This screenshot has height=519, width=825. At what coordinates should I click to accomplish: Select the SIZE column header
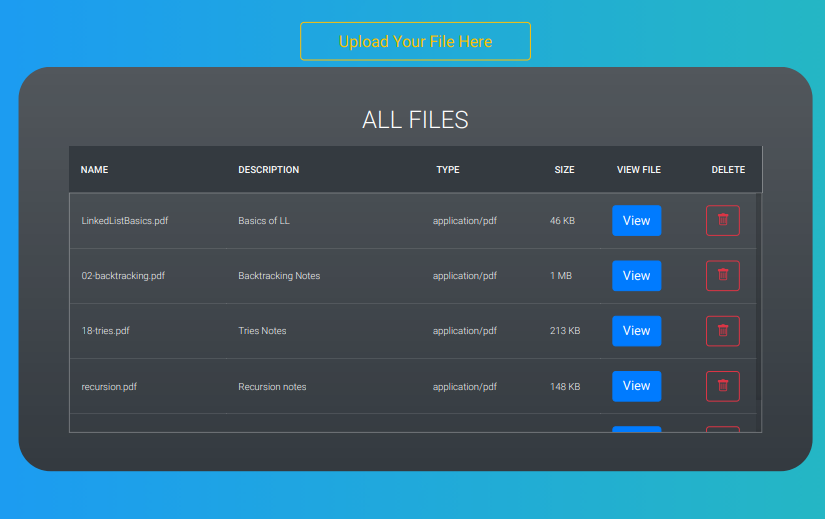click(564, 169)
